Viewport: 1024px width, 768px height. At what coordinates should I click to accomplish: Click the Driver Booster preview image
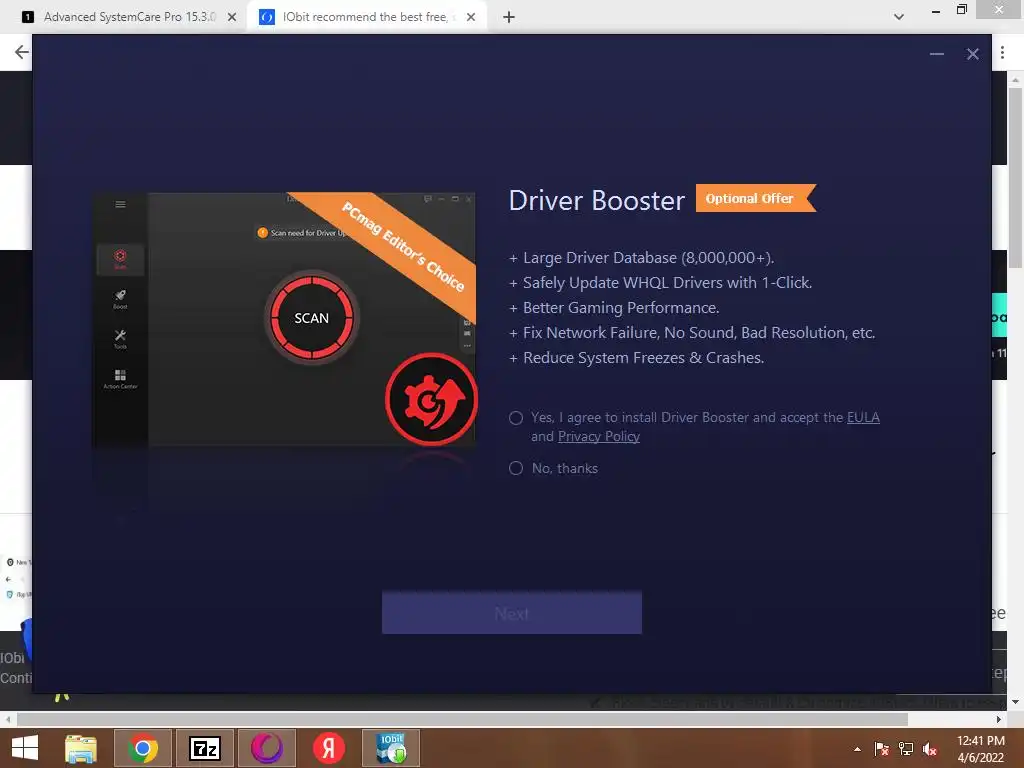tap(283, 319)
